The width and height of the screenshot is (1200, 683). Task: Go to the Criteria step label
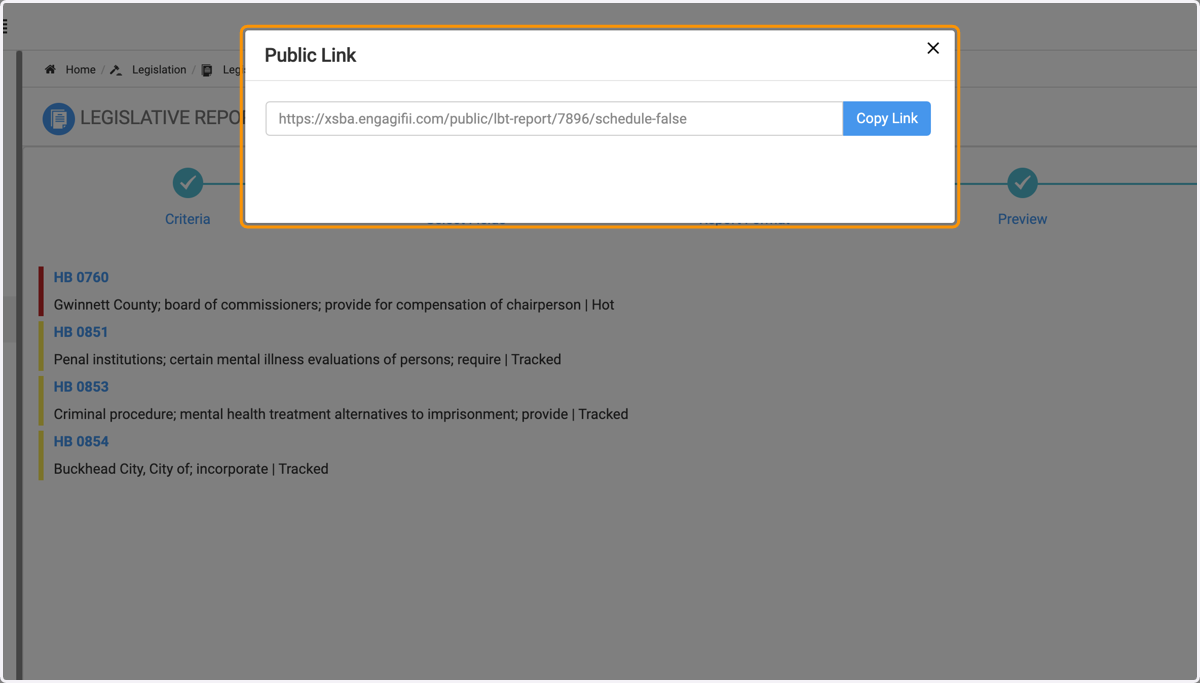pos(188,219)
